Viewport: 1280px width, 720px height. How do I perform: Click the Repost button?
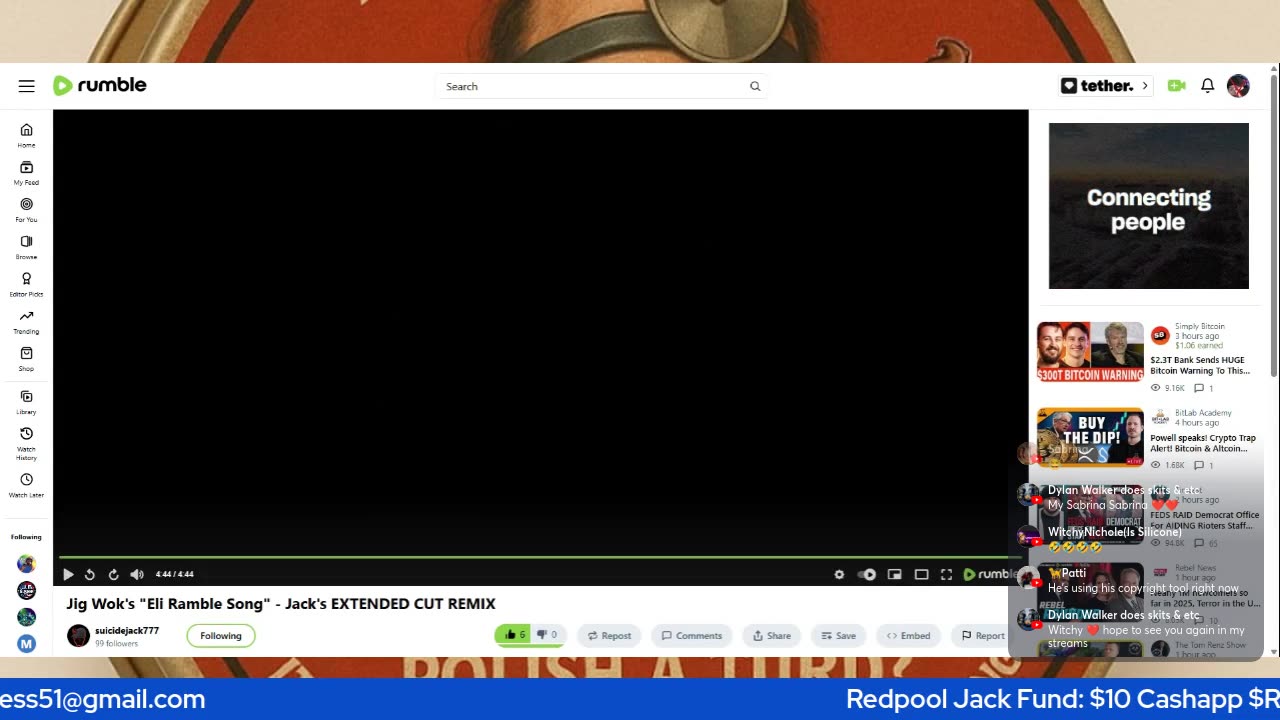[x=609, y=635]
